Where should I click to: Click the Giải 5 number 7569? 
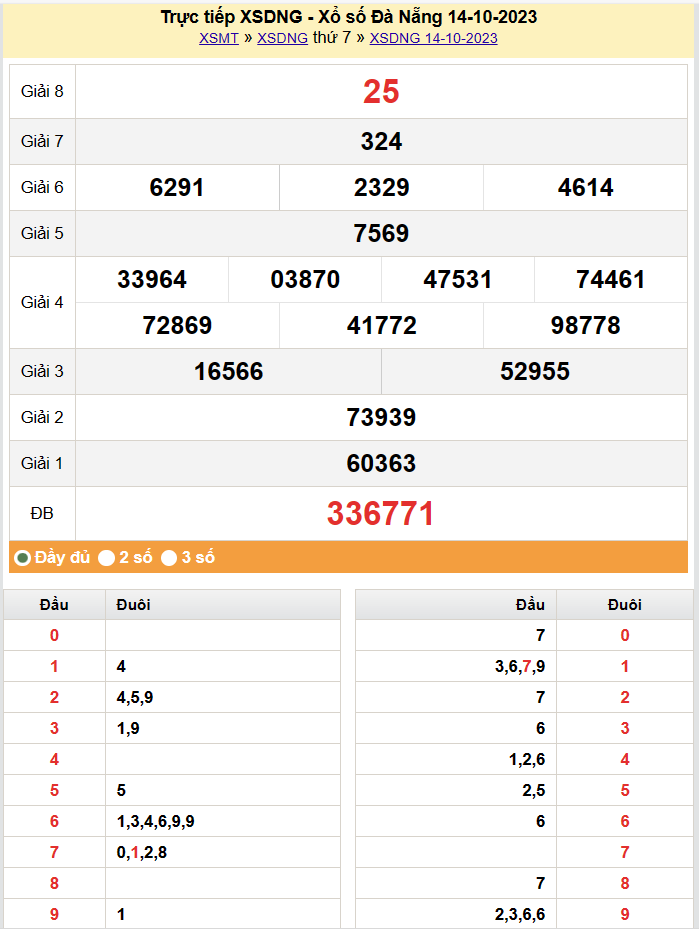(381, 234)
